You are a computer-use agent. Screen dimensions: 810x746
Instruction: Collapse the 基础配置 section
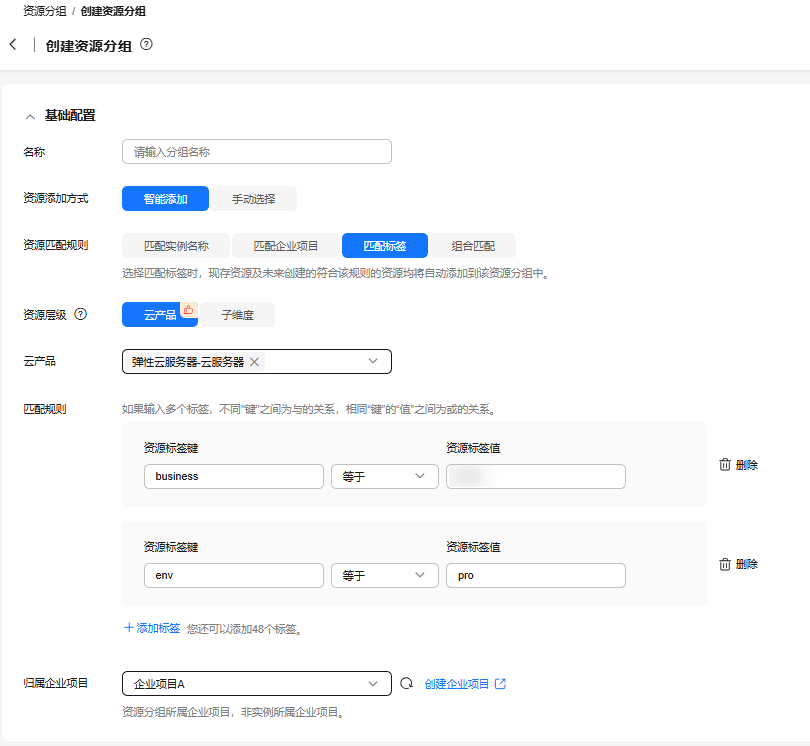tap(30, 117)
